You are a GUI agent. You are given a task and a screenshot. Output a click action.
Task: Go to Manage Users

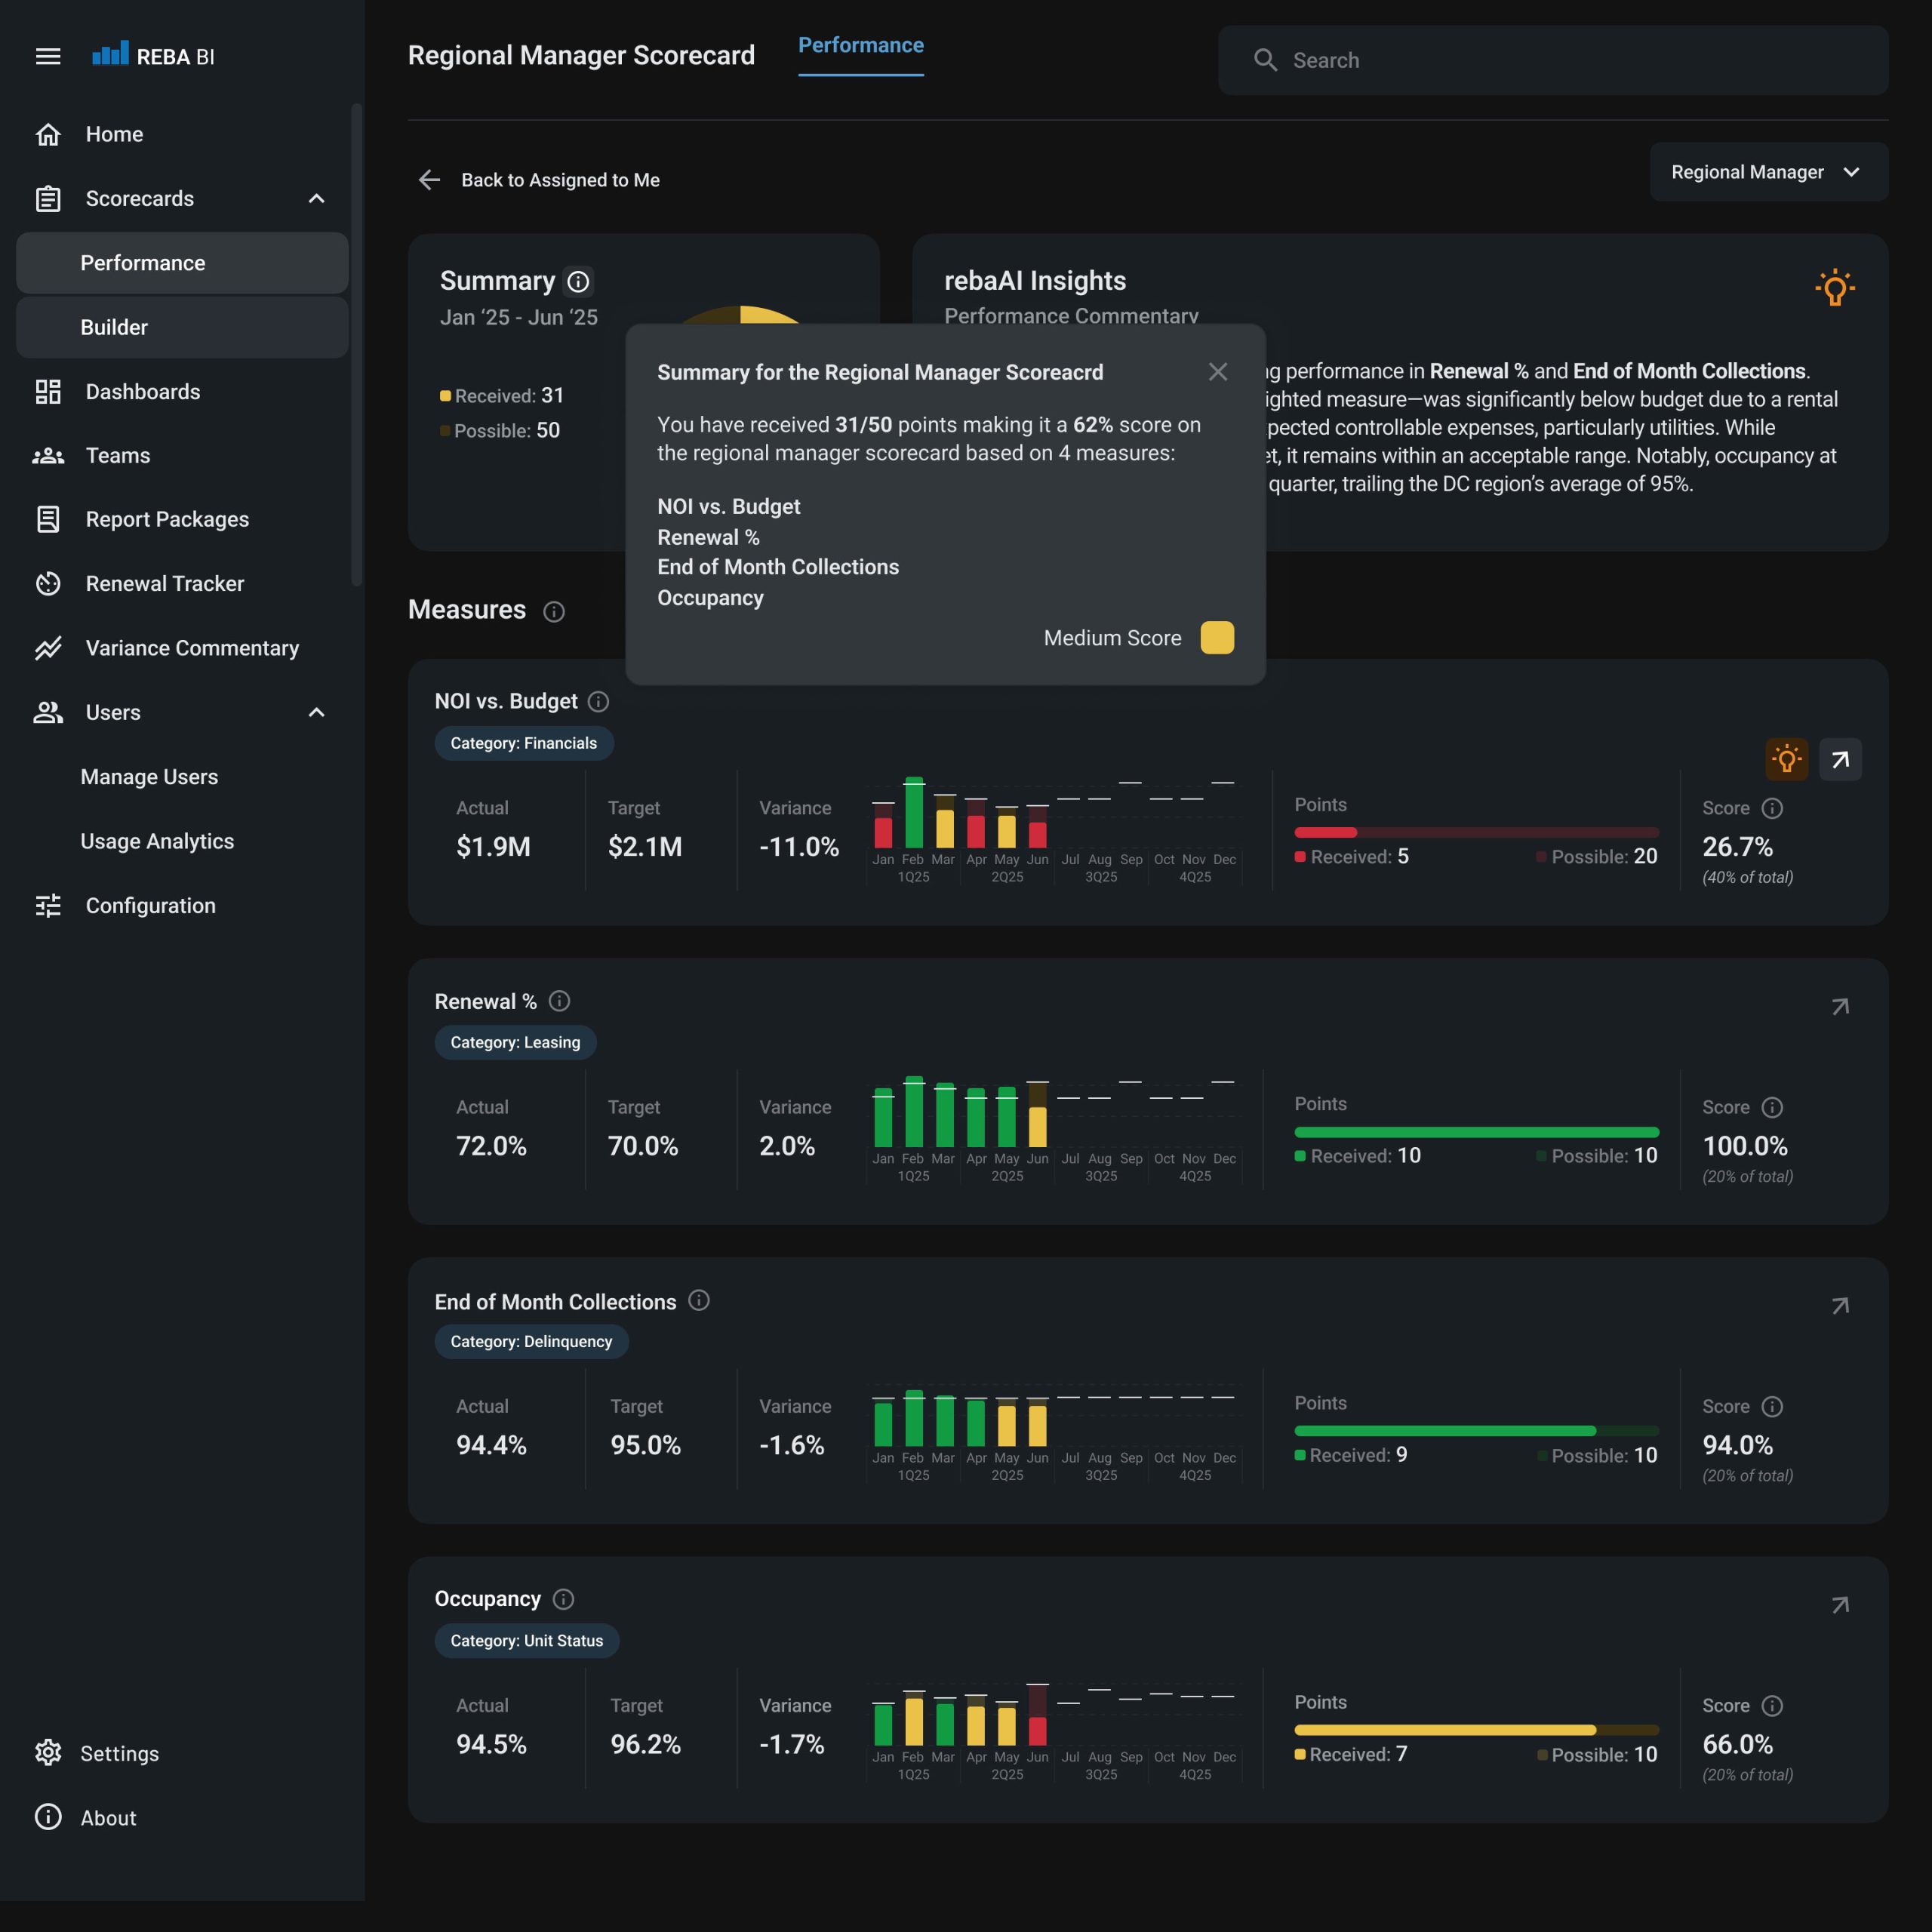click(x=149, y=777)
